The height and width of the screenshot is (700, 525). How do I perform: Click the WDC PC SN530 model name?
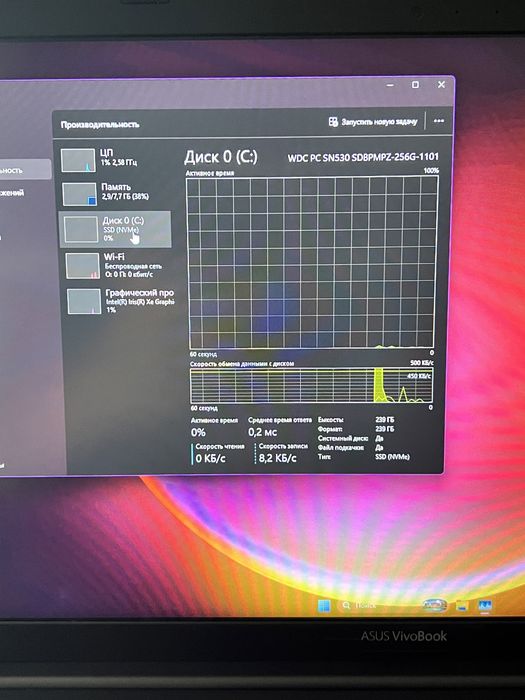coord(363,157)
